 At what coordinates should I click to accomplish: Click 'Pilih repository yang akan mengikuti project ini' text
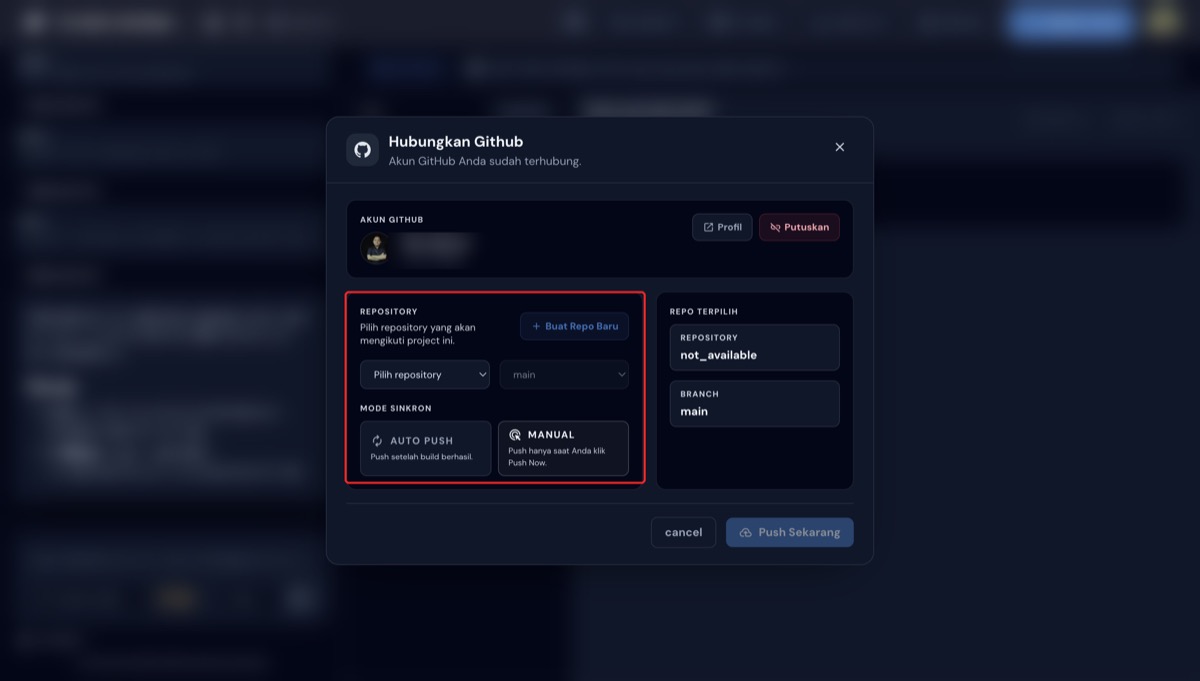(x=418, y=334)
